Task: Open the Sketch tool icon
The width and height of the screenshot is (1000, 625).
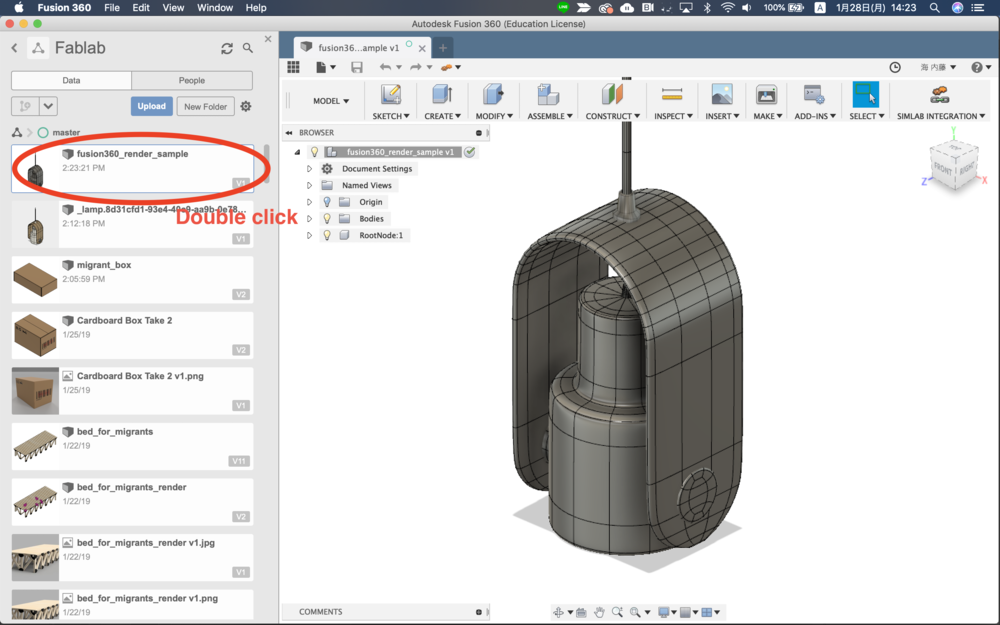Action: [x=391, y=95]
